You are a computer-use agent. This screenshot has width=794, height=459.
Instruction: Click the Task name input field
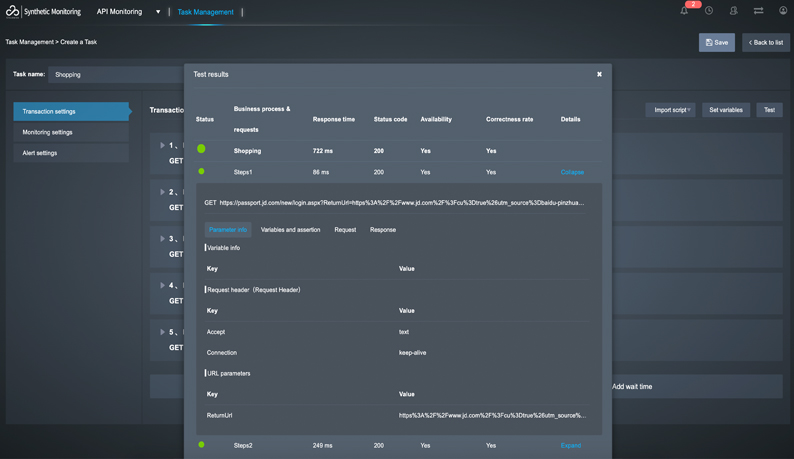(x=116, y=74)
